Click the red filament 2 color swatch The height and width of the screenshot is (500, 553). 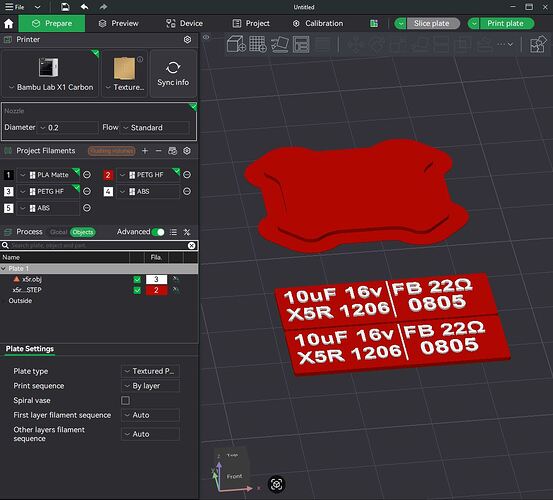click(108, 175)
